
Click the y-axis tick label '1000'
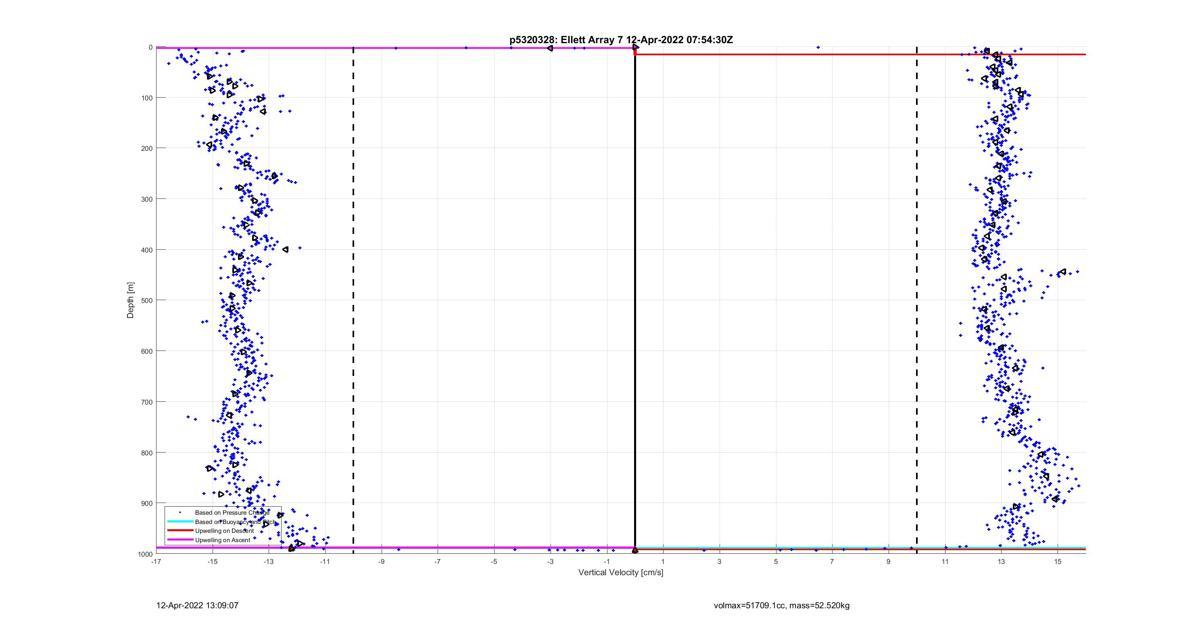point(143,554)
